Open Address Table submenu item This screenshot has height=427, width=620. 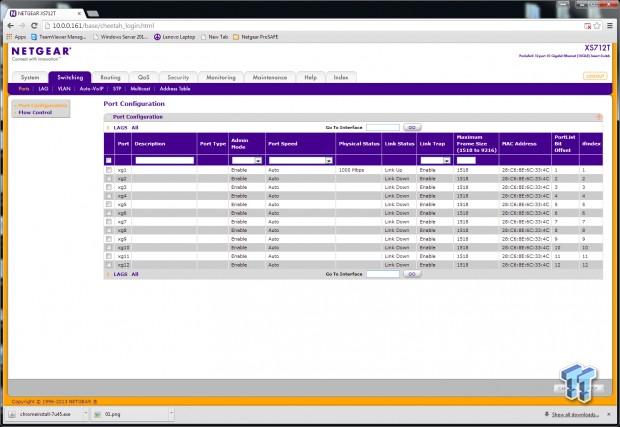point(175,89)
